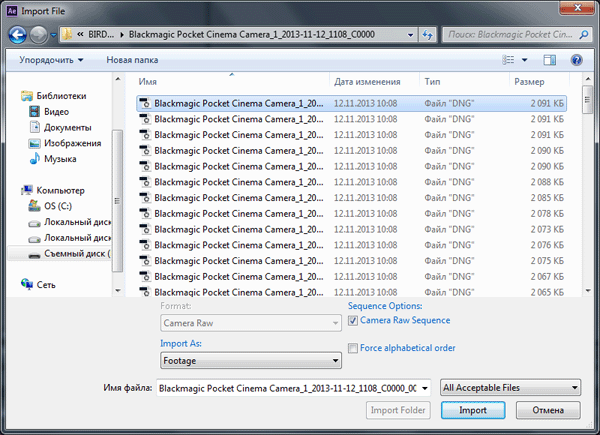600x435 pixels.
Task: Click the help question mark icon
Action: click(576, 60)
